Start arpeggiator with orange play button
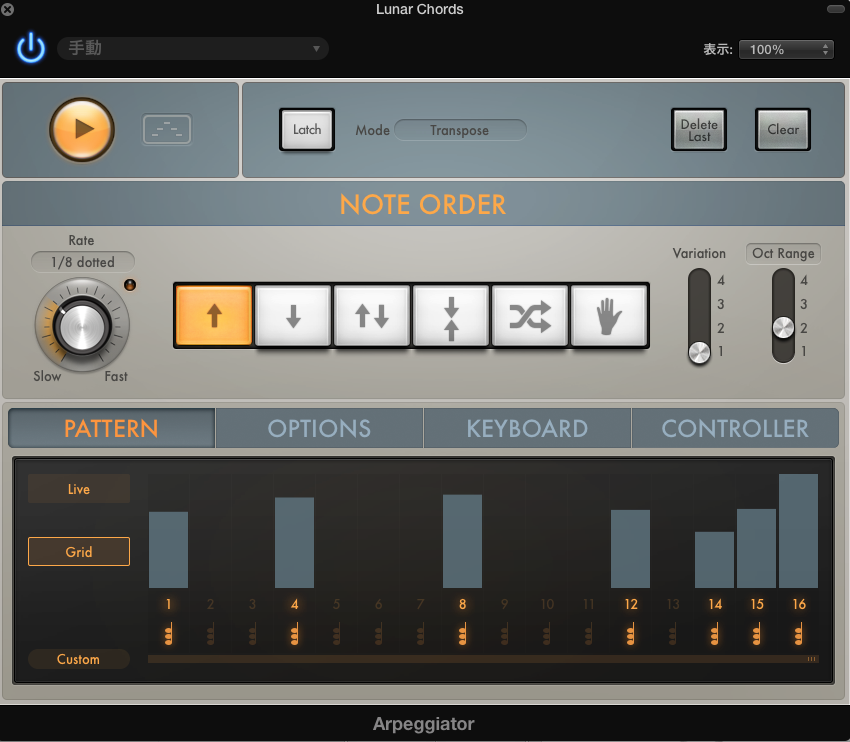This screenshot has height=742, width=850. 82,130
